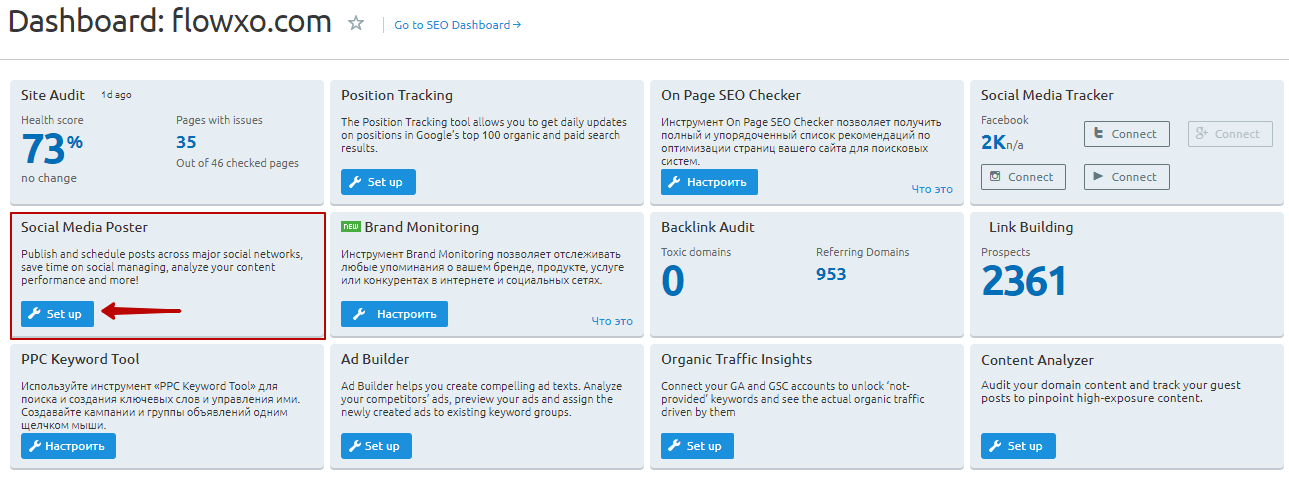Click Set up in Content Analyzer
Image resolution: width=1289 pixels, height=479 pixels.
point(1018,446)
